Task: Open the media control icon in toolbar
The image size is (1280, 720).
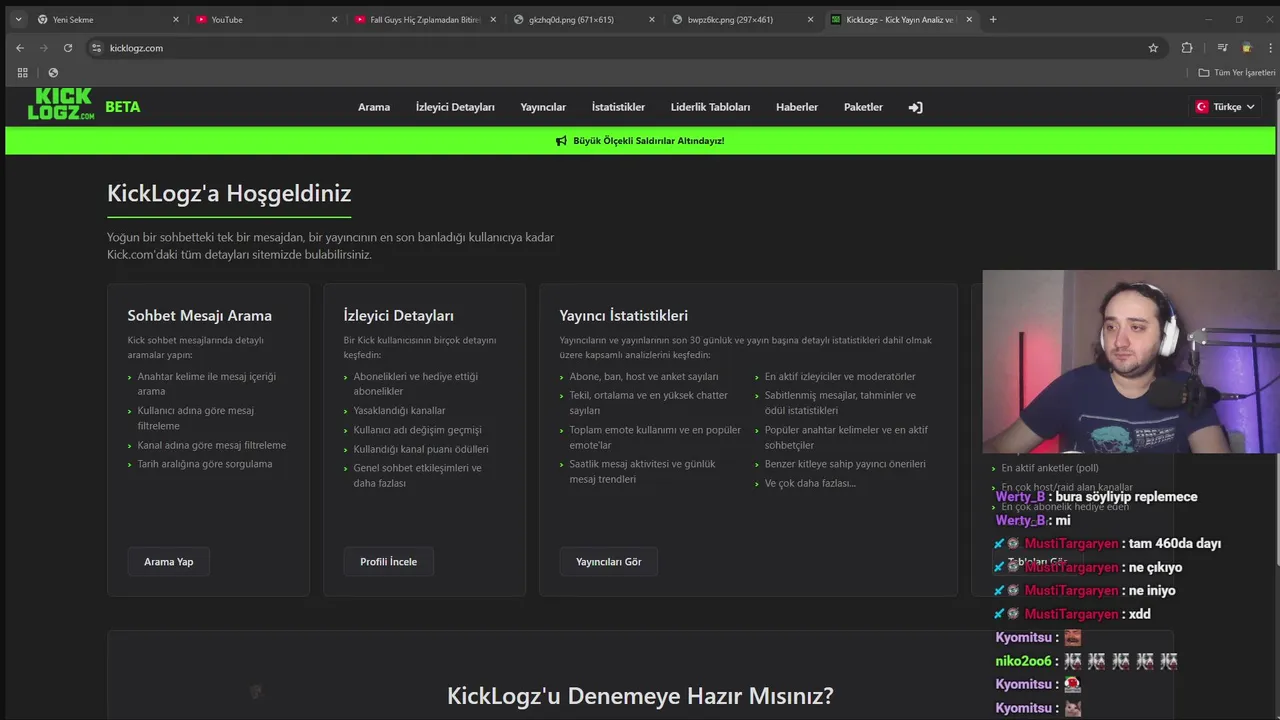Action: 1222,48
